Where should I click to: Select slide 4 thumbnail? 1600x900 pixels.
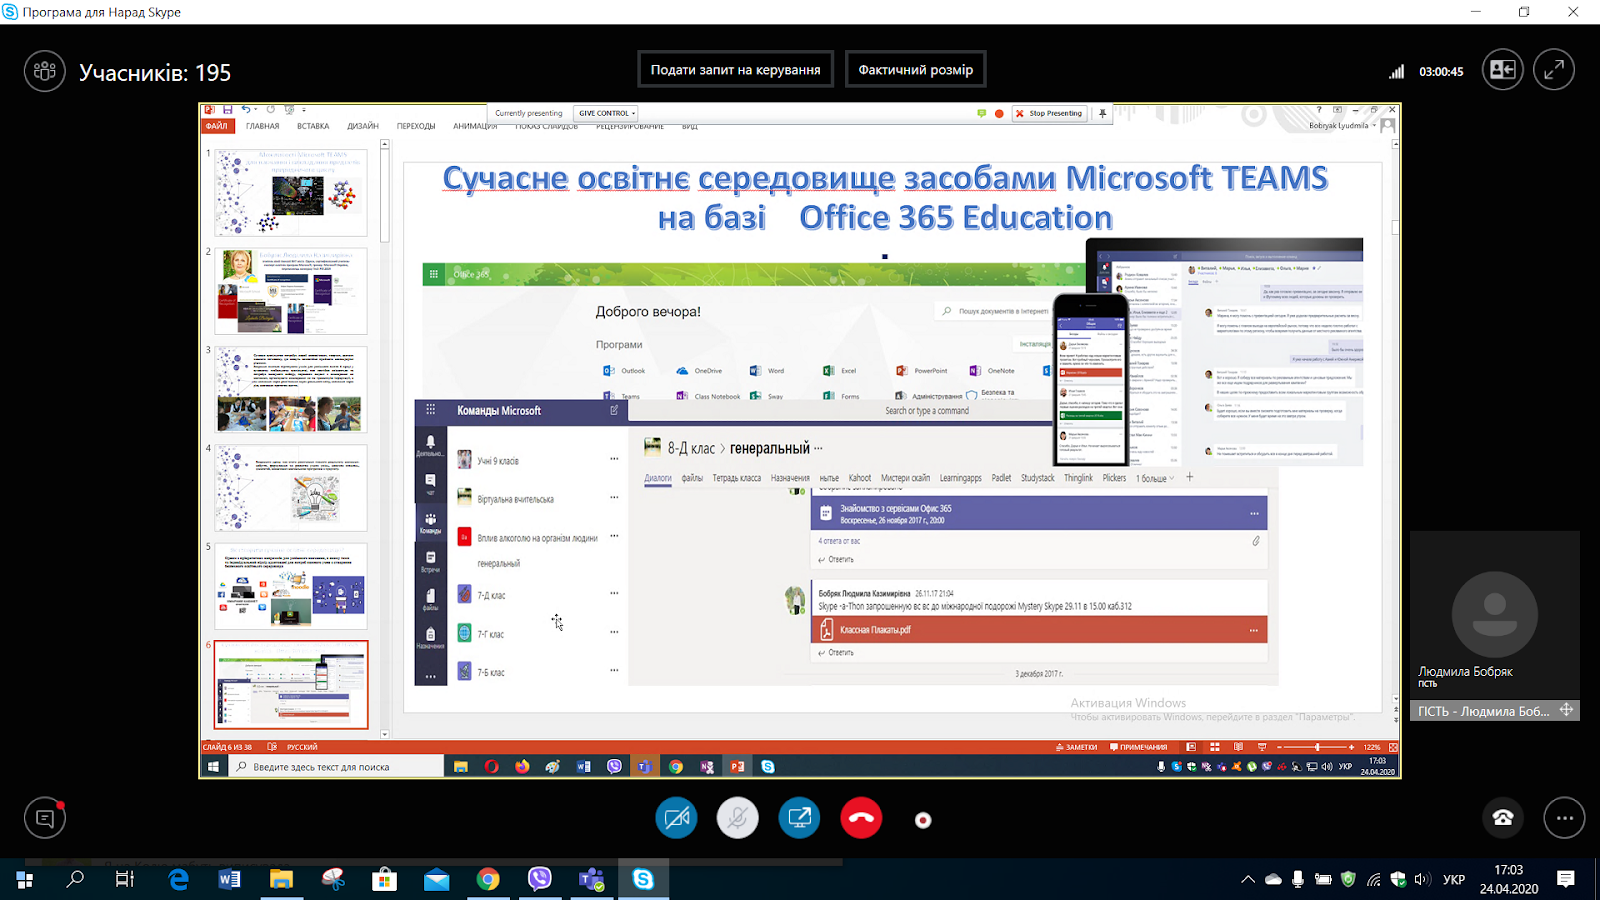point(291,487)
